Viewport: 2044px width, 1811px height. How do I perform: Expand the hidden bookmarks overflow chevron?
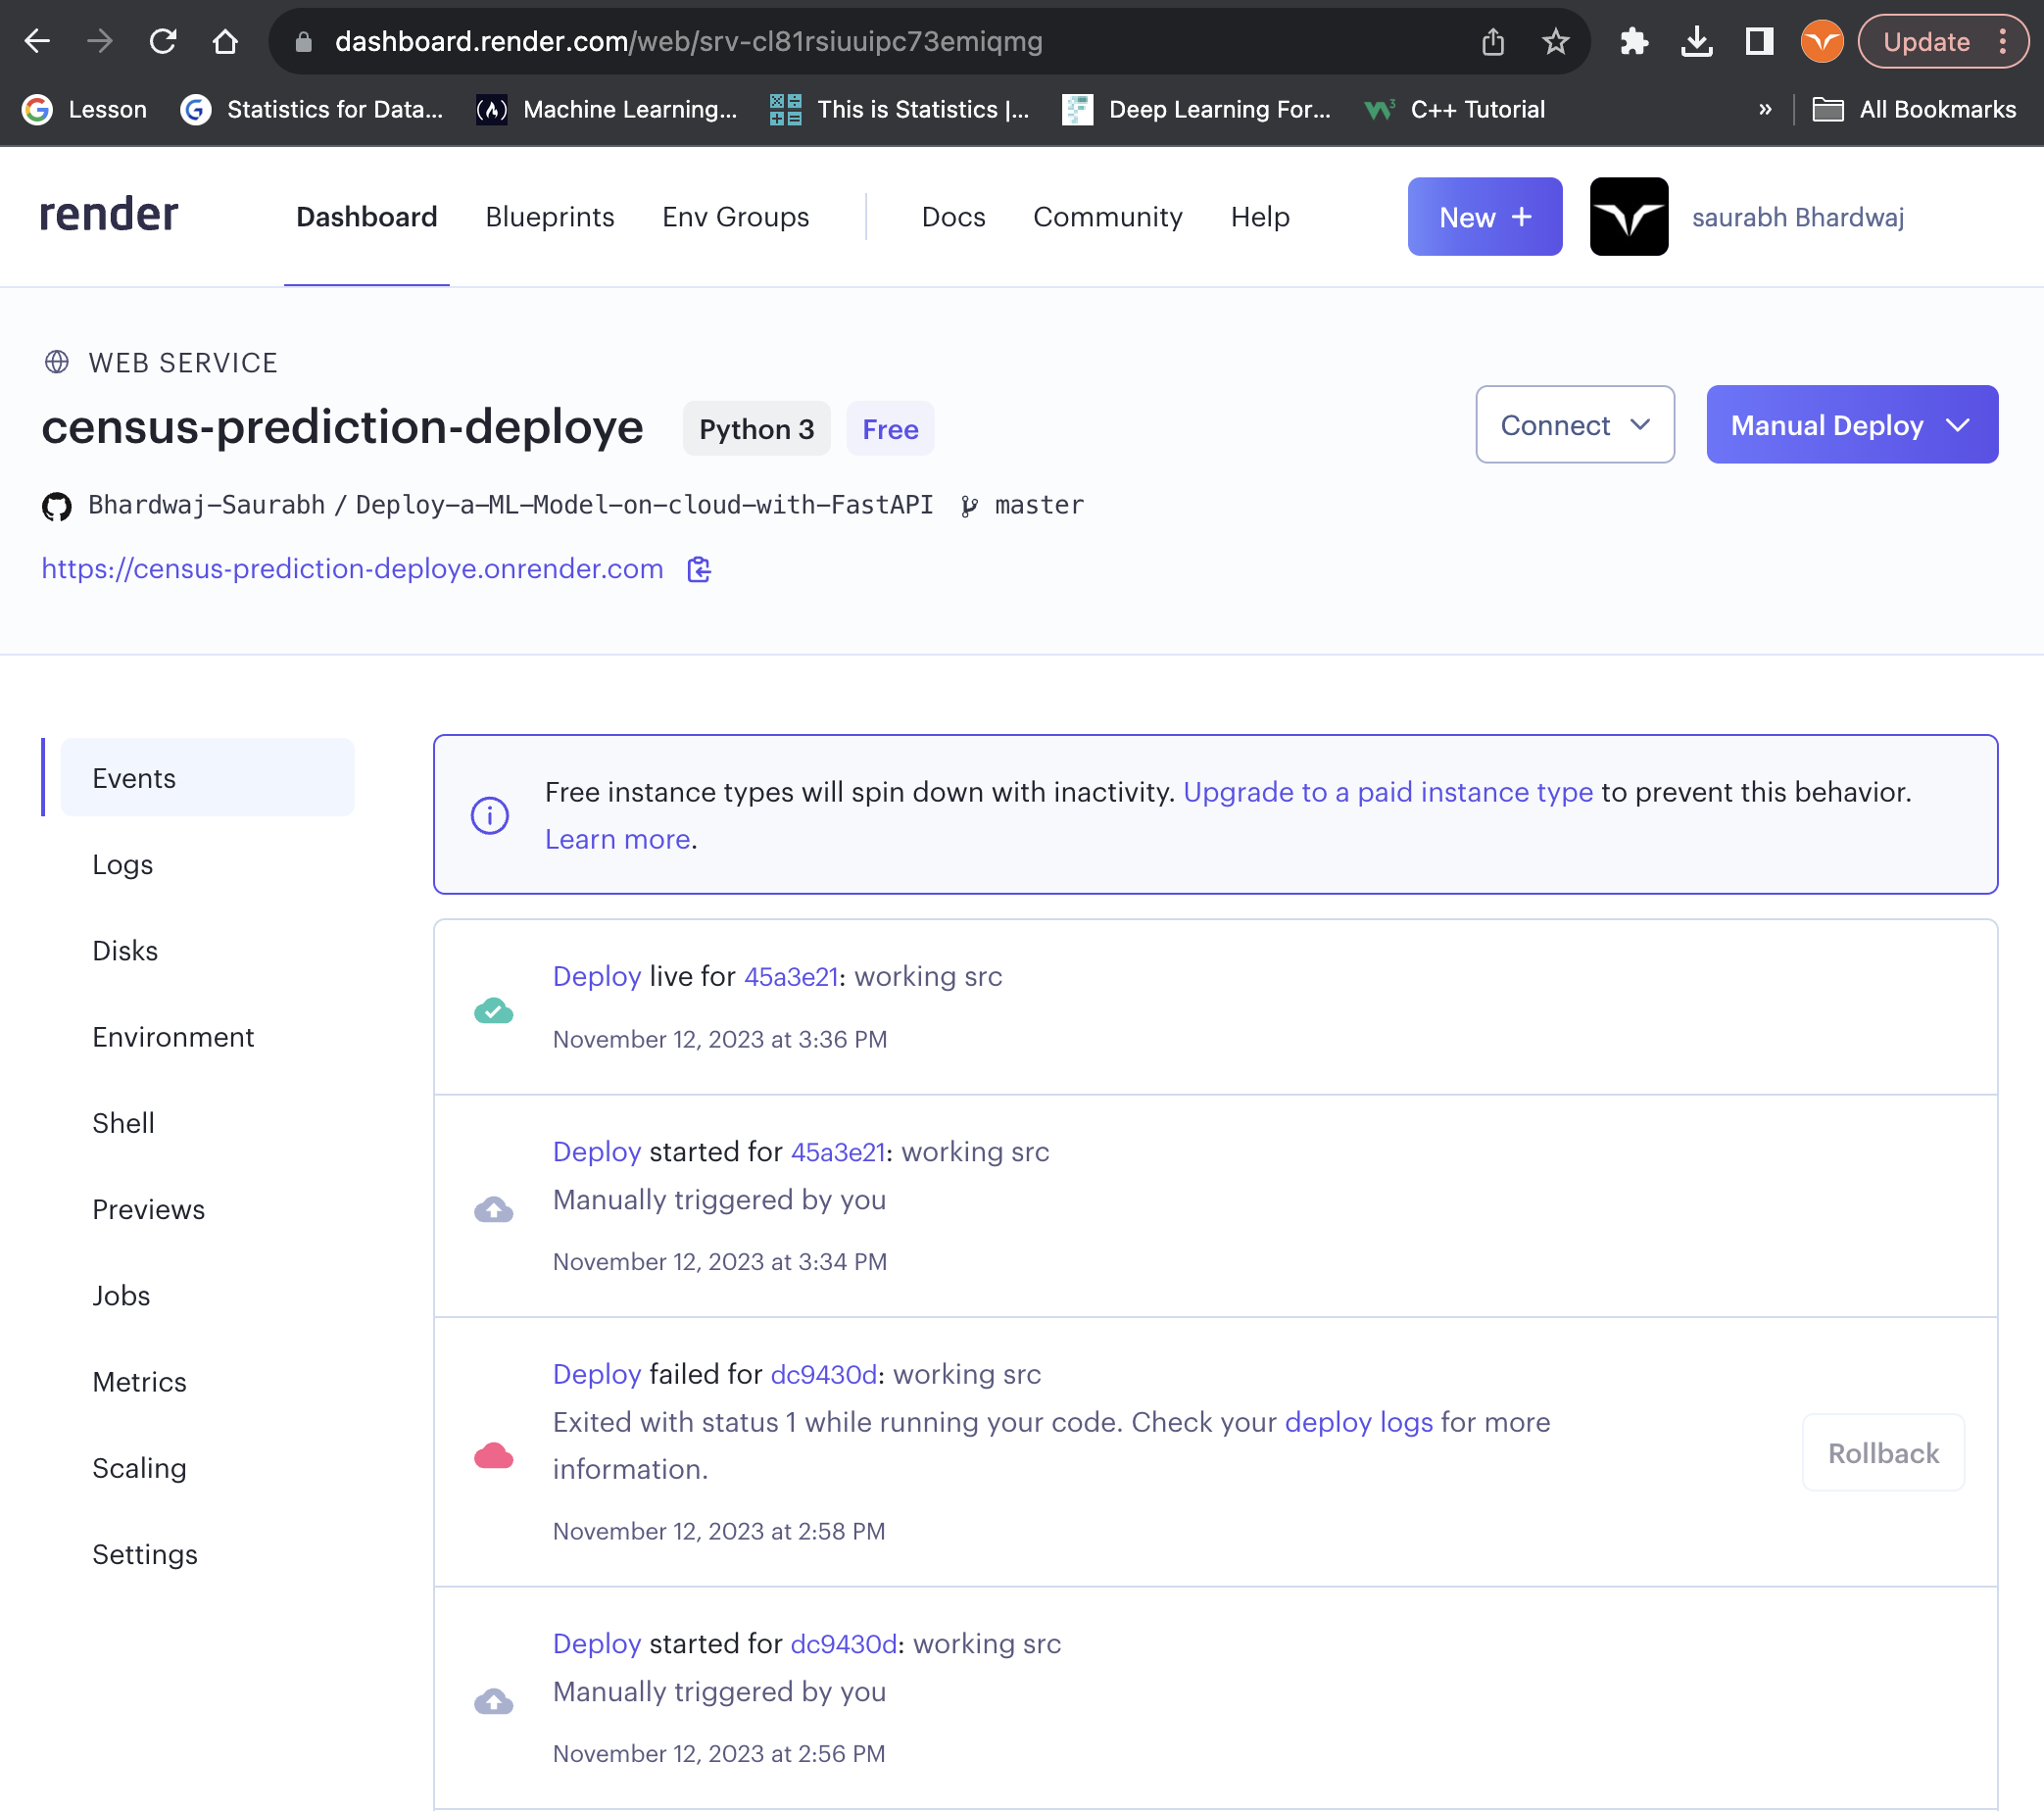point(1765,109)
